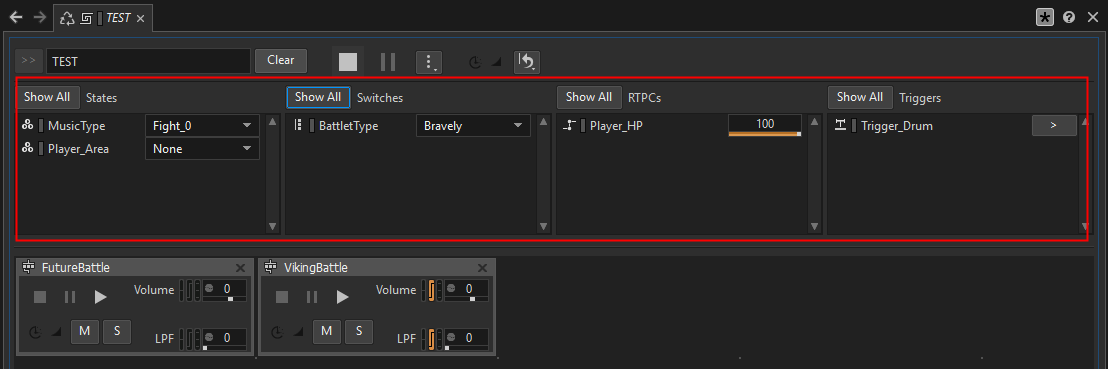Play the FutureBattle event
The height and width of the screenshot is (369, 1108).
[x=100, y=297]
